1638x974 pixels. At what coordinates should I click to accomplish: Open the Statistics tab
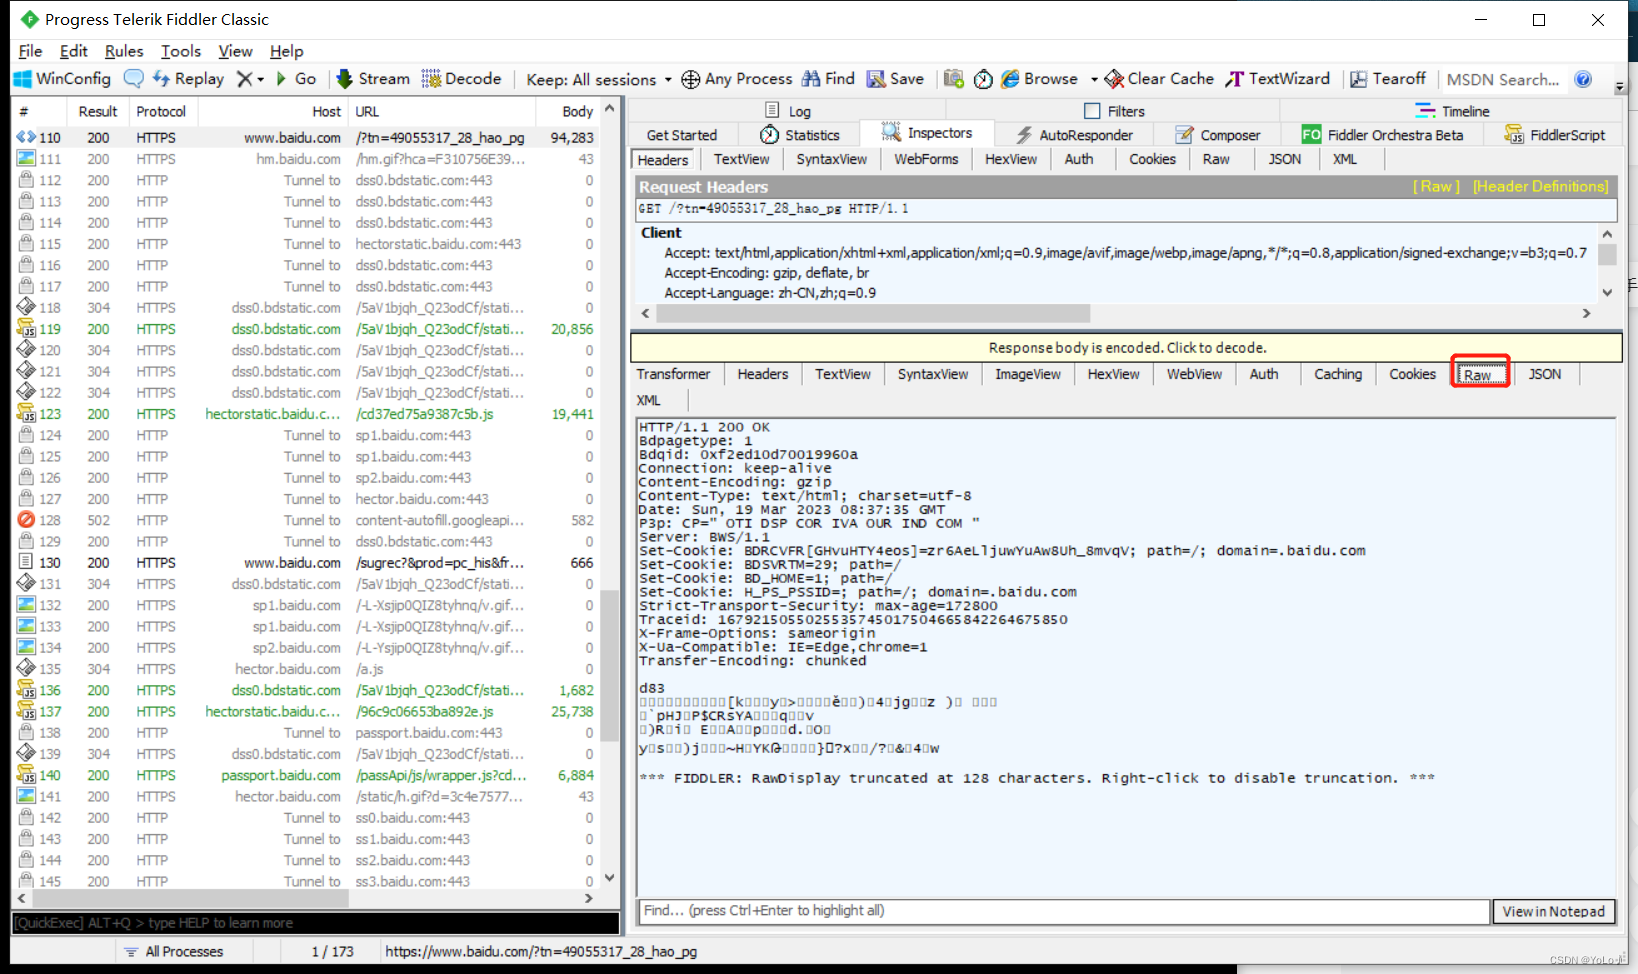tap(800, 135)
